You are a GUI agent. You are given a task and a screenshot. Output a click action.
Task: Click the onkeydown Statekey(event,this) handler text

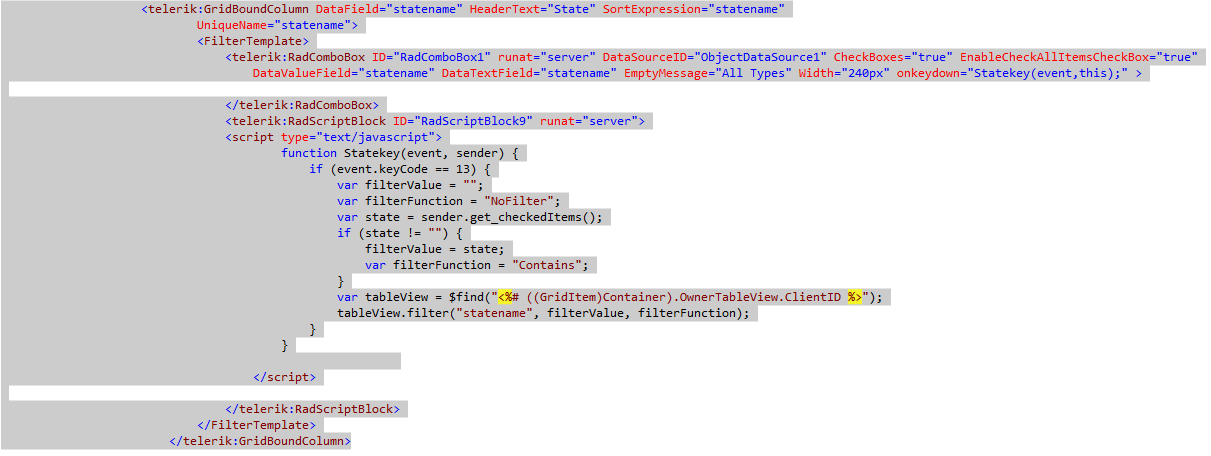pos(1047,73)
